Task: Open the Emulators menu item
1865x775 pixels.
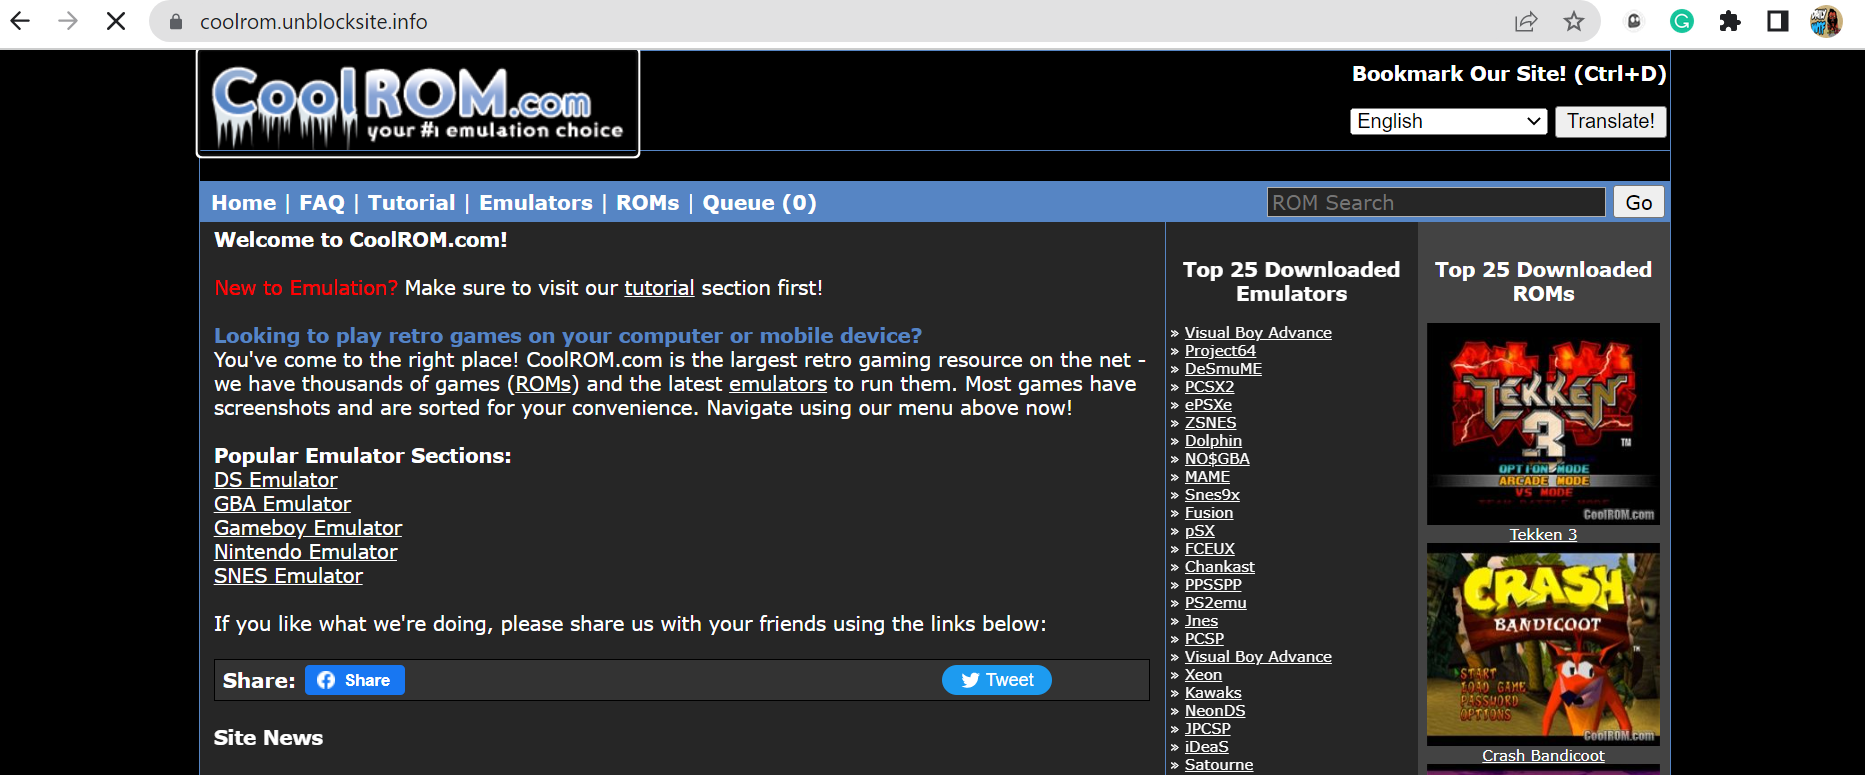Action: click(535, 203)
